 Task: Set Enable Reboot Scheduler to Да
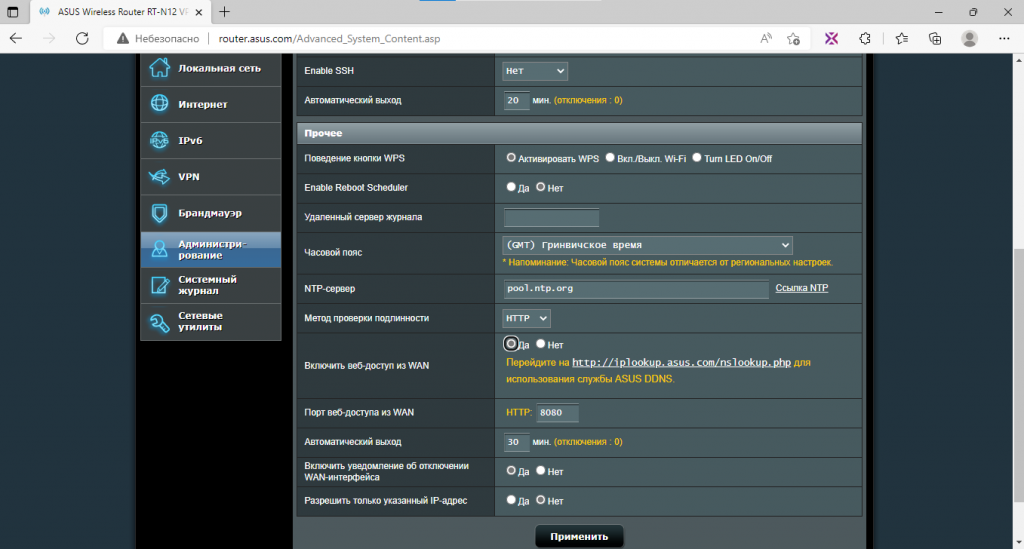[511, 187]
